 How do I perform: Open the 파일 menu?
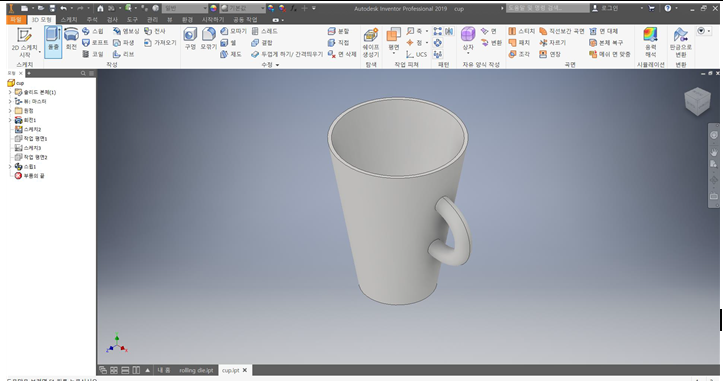[16, 19]
